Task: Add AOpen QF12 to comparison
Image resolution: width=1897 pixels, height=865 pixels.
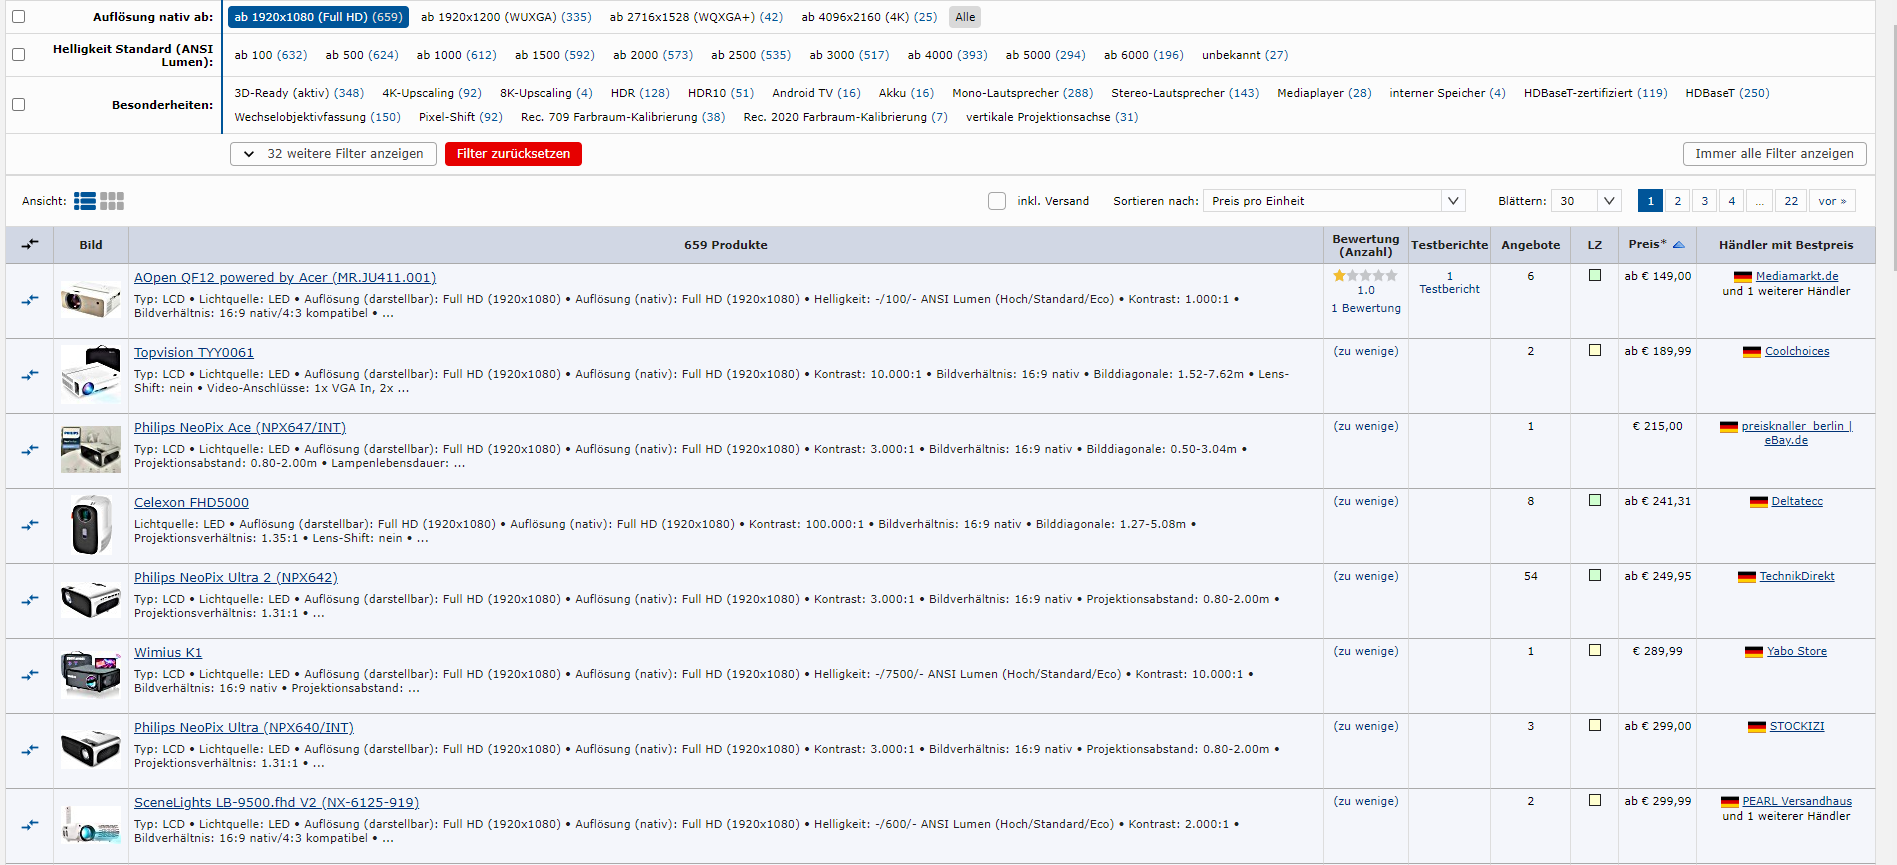Action: [30, 300]
